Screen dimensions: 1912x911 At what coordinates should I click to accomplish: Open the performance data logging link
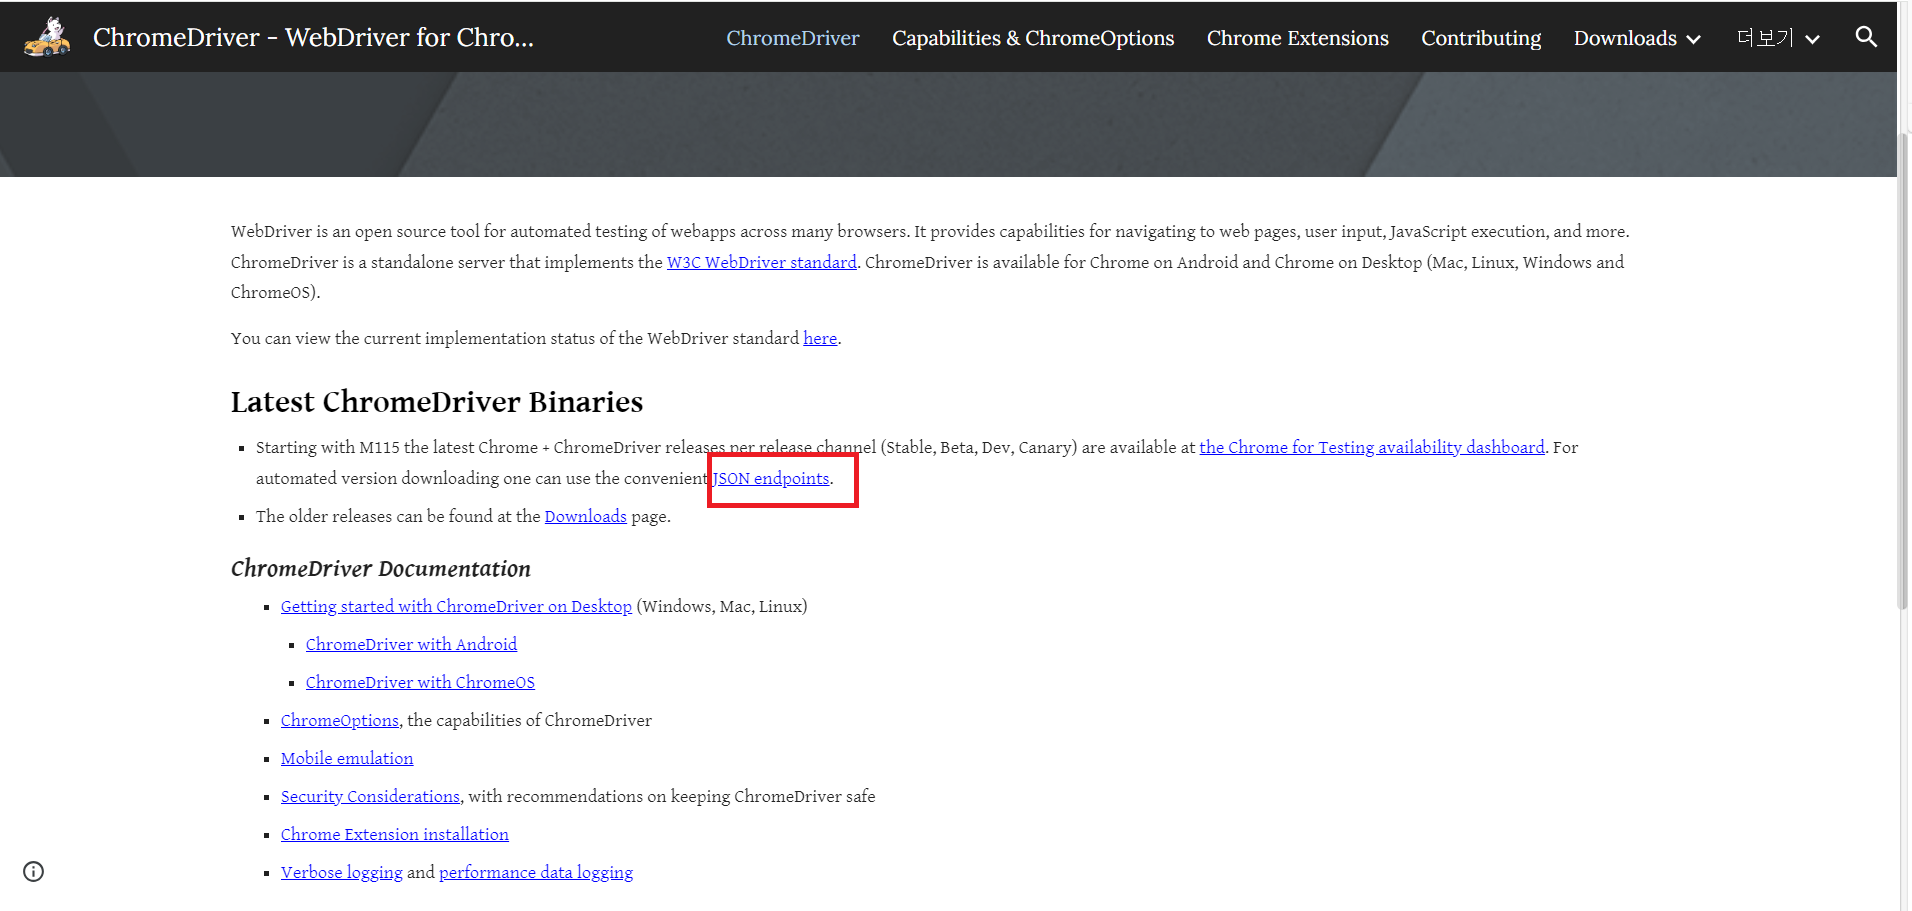click(x=536, y=872)
